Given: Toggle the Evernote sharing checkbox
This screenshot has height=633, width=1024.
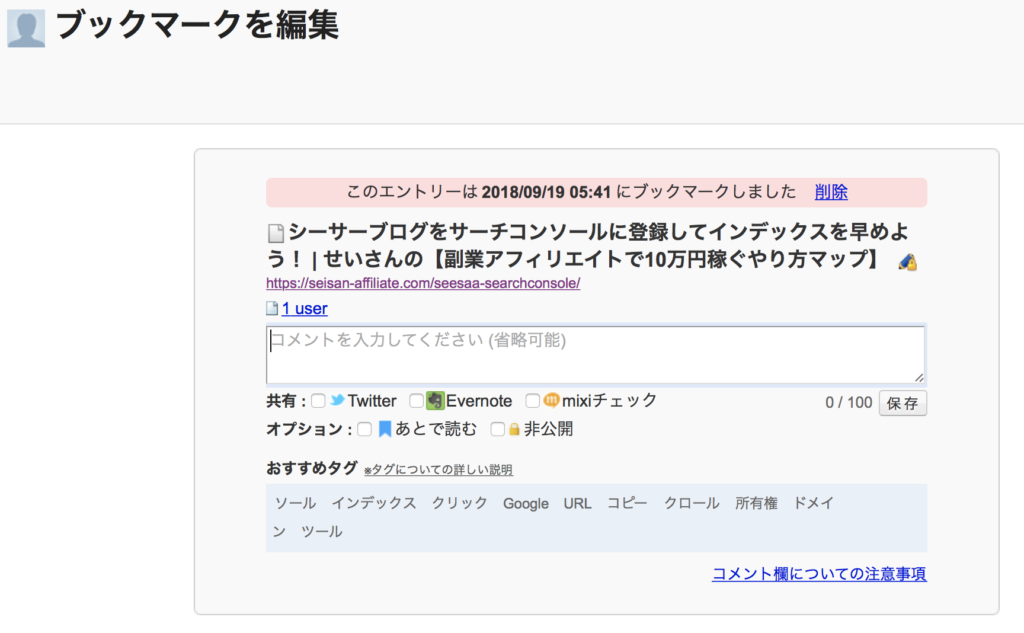Looking at the screenshot, I should pyautogui.click(x=416, y=400).
